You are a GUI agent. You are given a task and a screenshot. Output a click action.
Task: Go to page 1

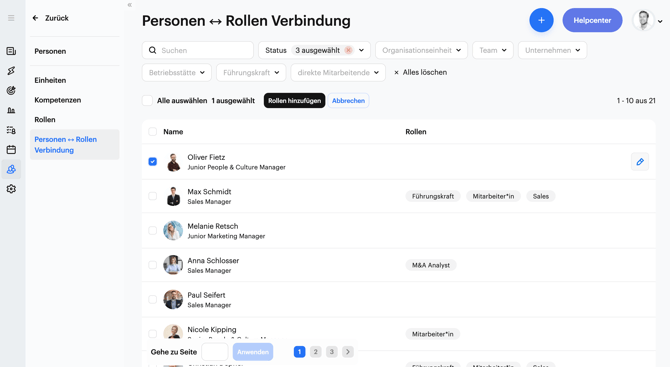pos(300,352)
